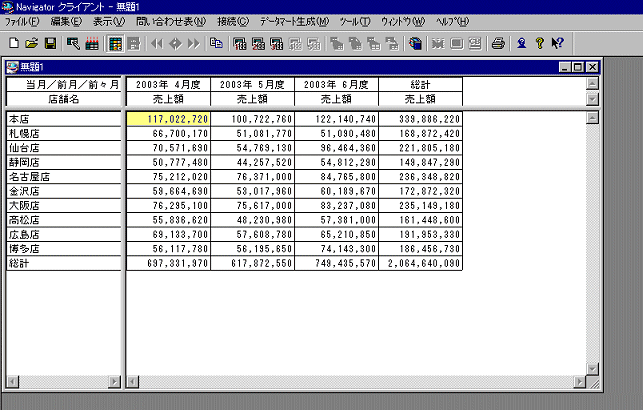Select the 博多店 row label
Image resolution: width=643 pixels, height=410 pixels.
click(x=64, y=248)
